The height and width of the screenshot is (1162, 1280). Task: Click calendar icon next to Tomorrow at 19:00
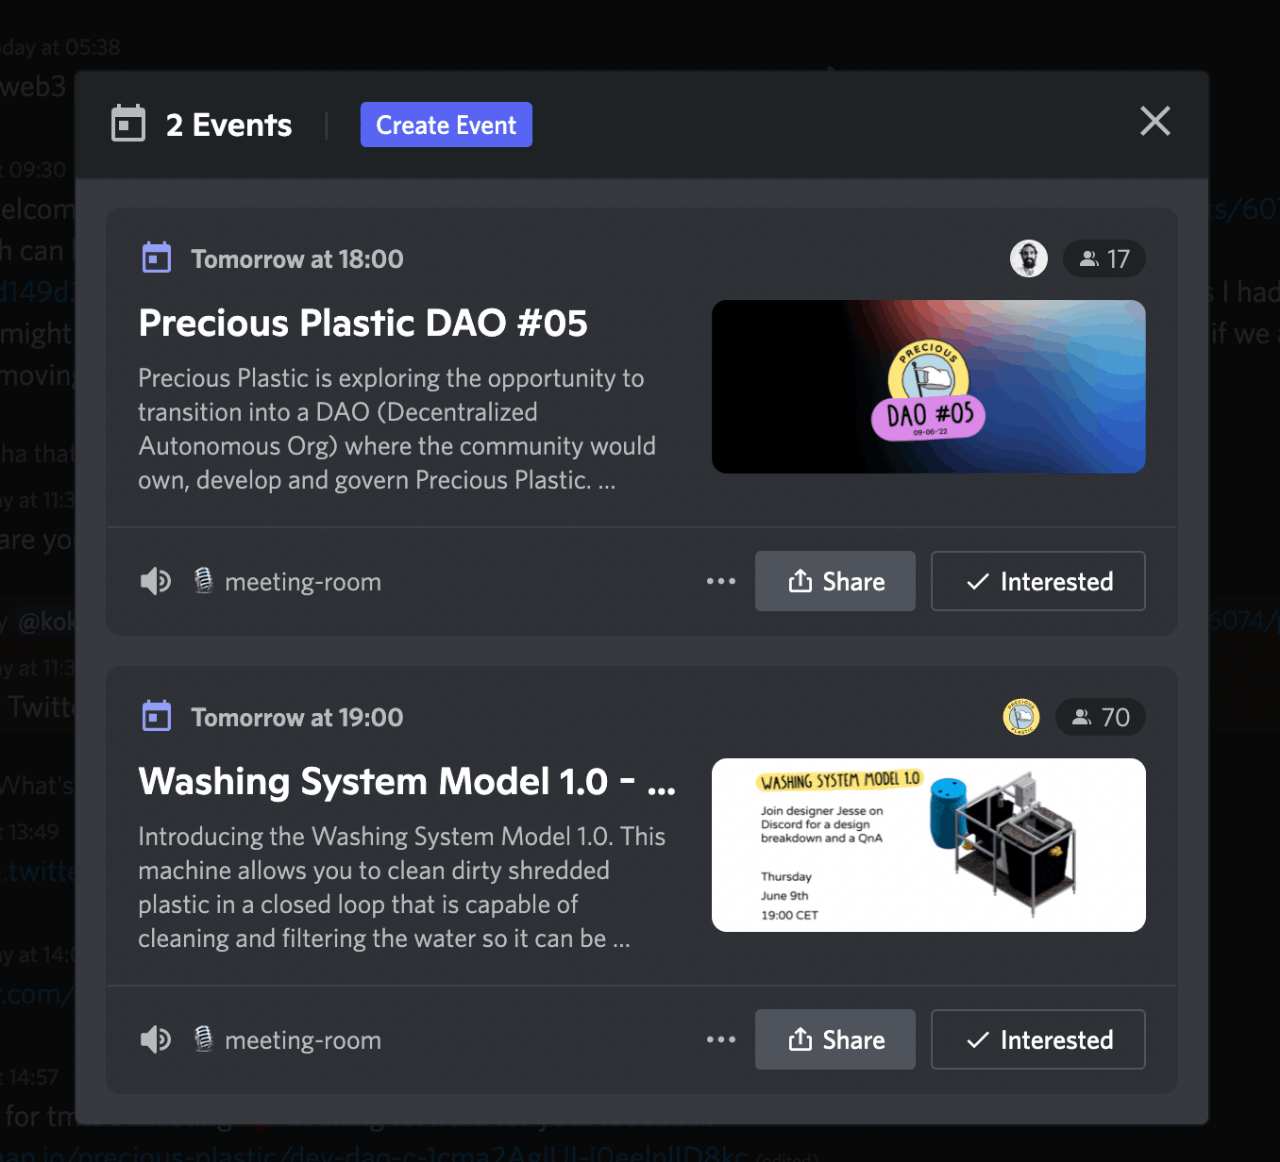(157, 716)
